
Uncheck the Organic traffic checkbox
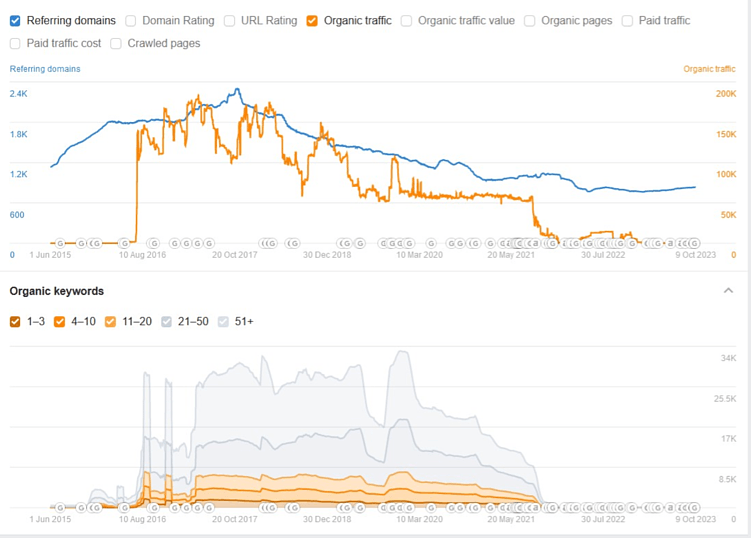point(312,21)
